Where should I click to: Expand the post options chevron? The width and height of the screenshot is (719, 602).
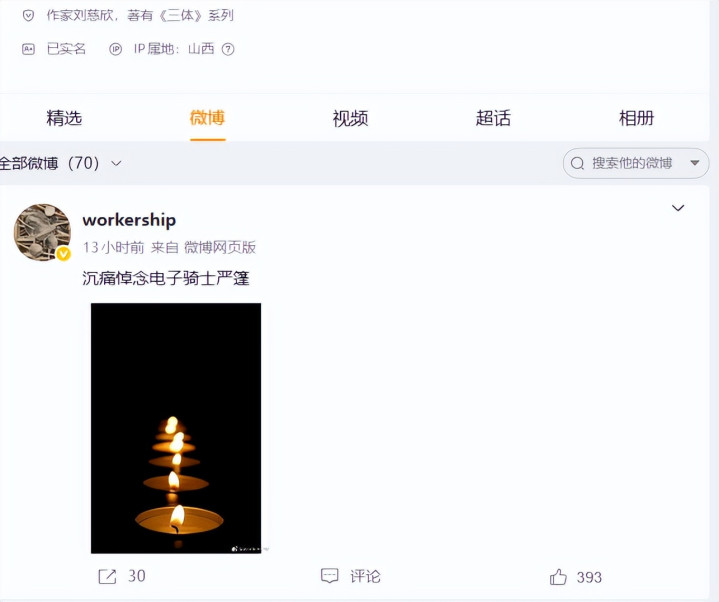[678, 208]
